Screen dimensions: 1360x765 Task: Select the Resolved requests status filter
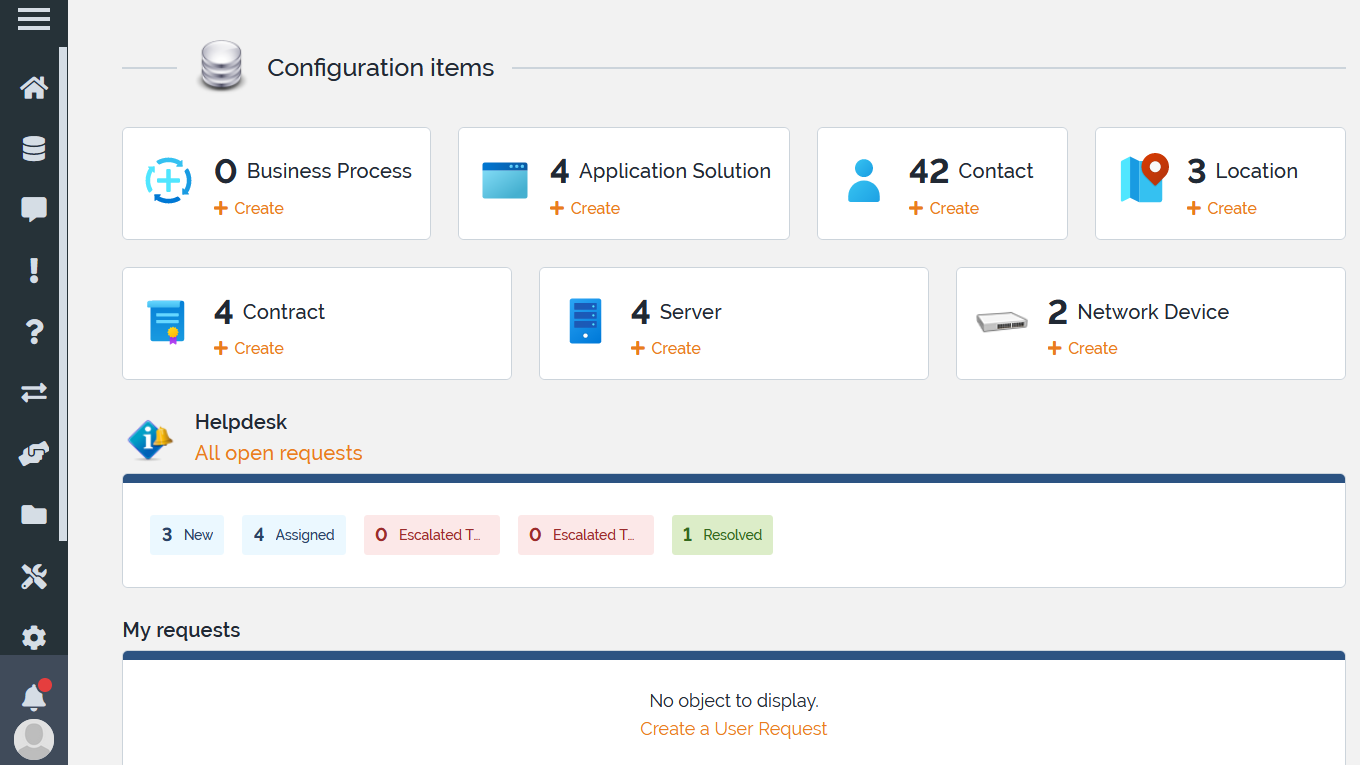721,535
